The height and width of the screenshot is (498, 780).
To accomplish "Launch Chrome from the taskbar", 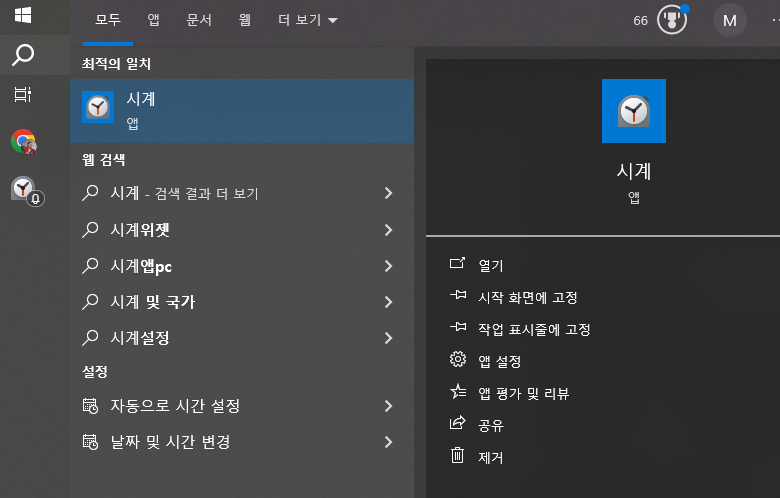I will 23,142.
